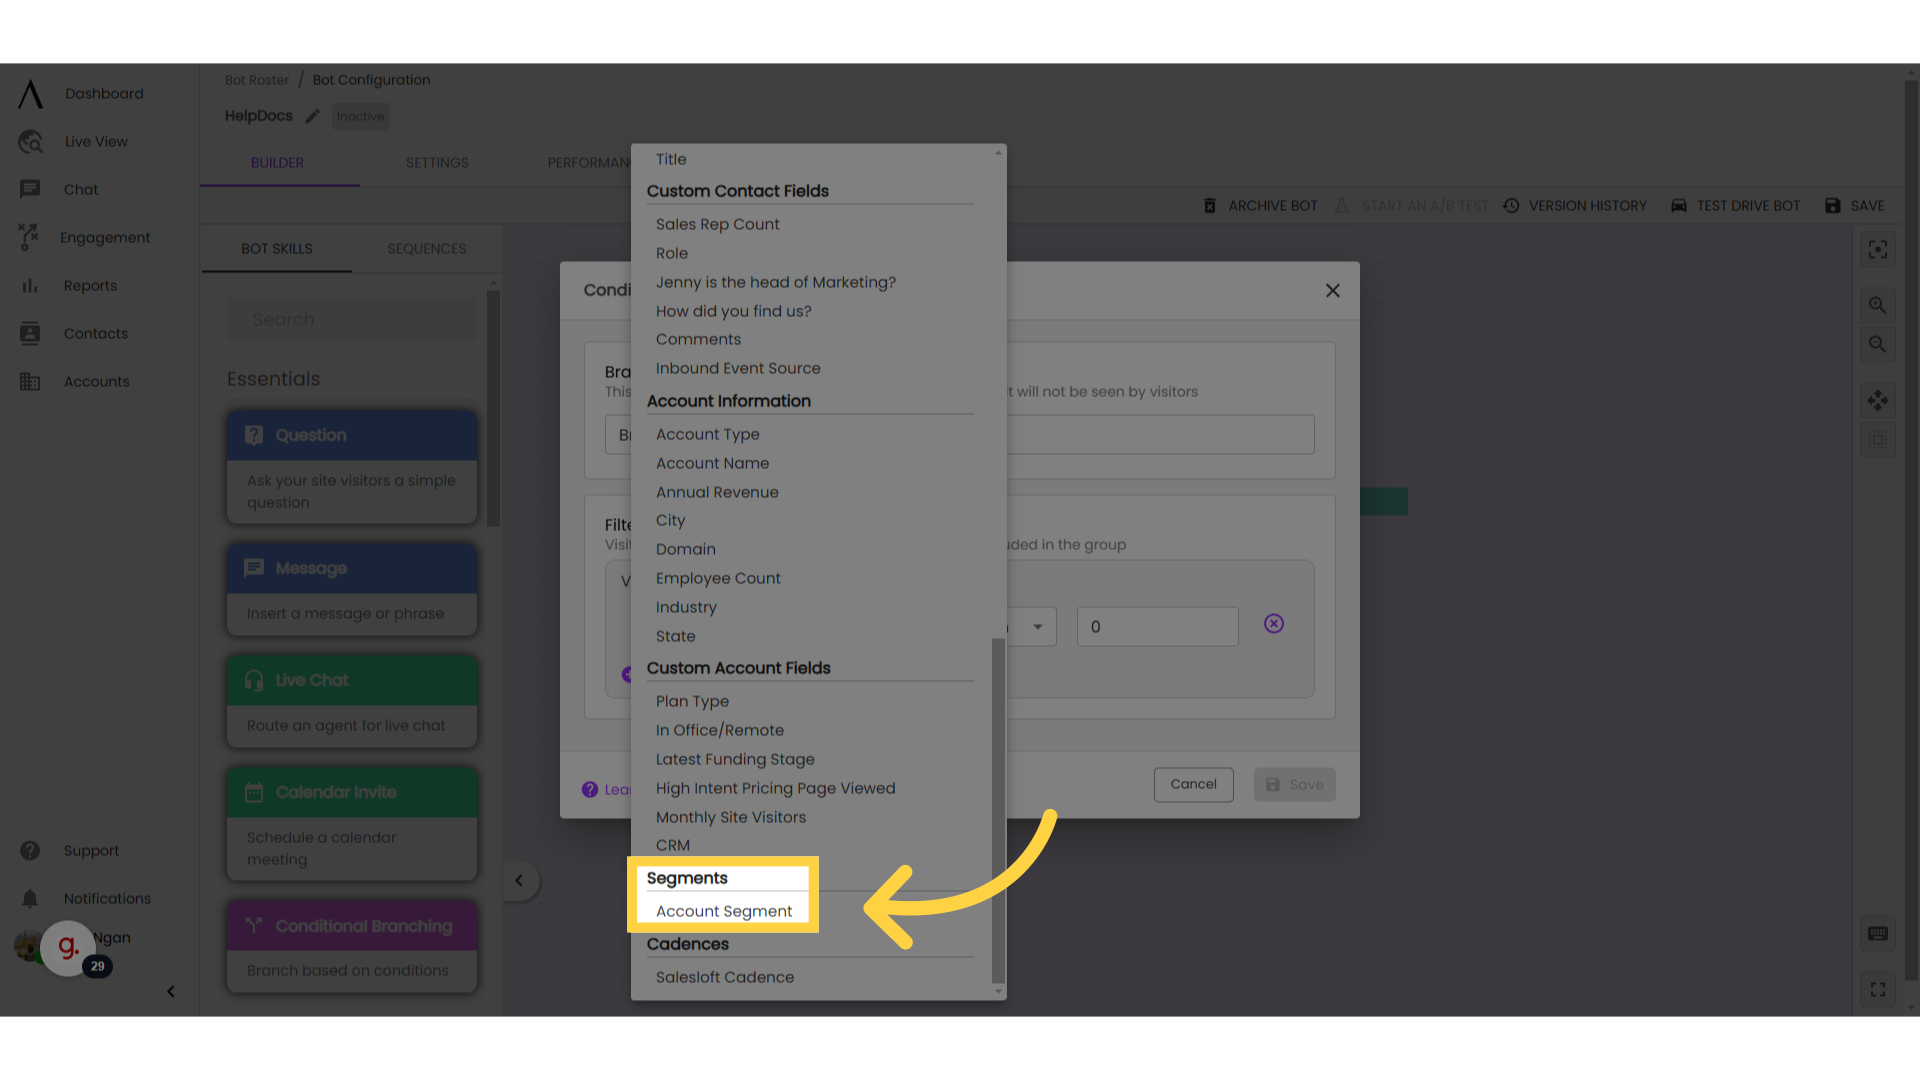1920x1080 pixels.
Task: Expand the Bot Skills panel
Action: (x=518, y=880)
